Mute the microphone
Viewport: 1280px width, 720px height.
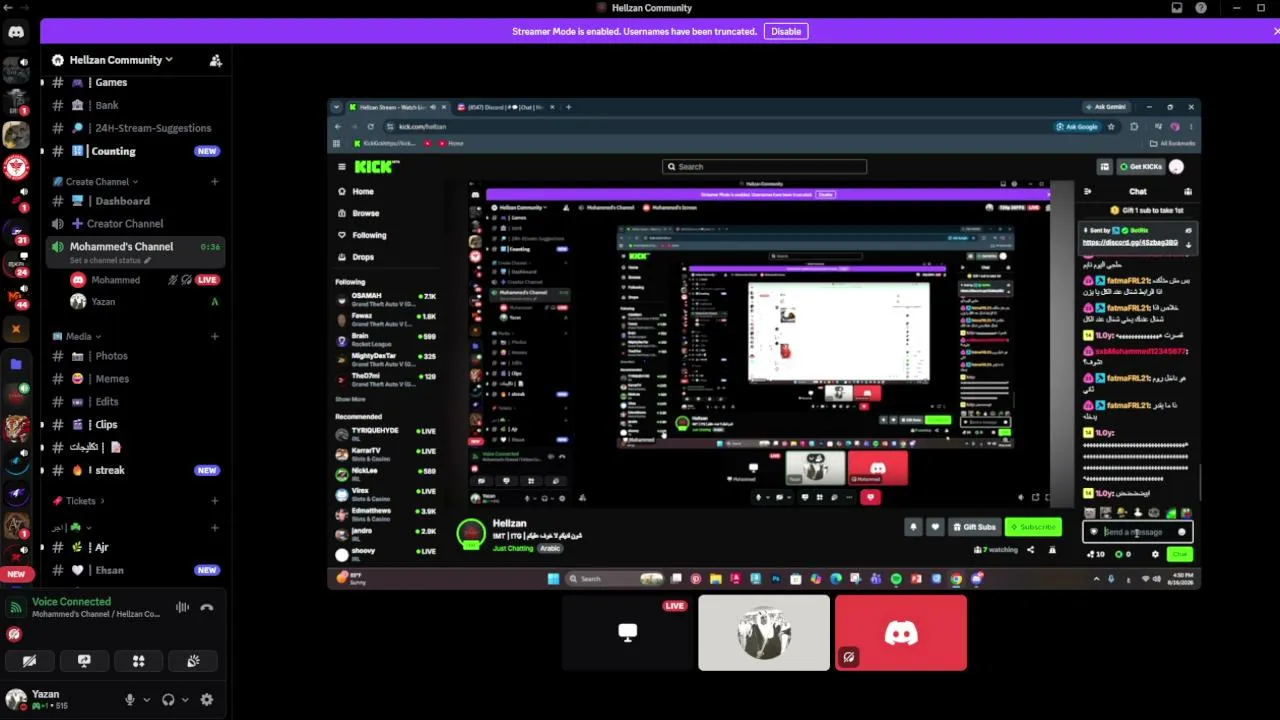click(129, 700)
